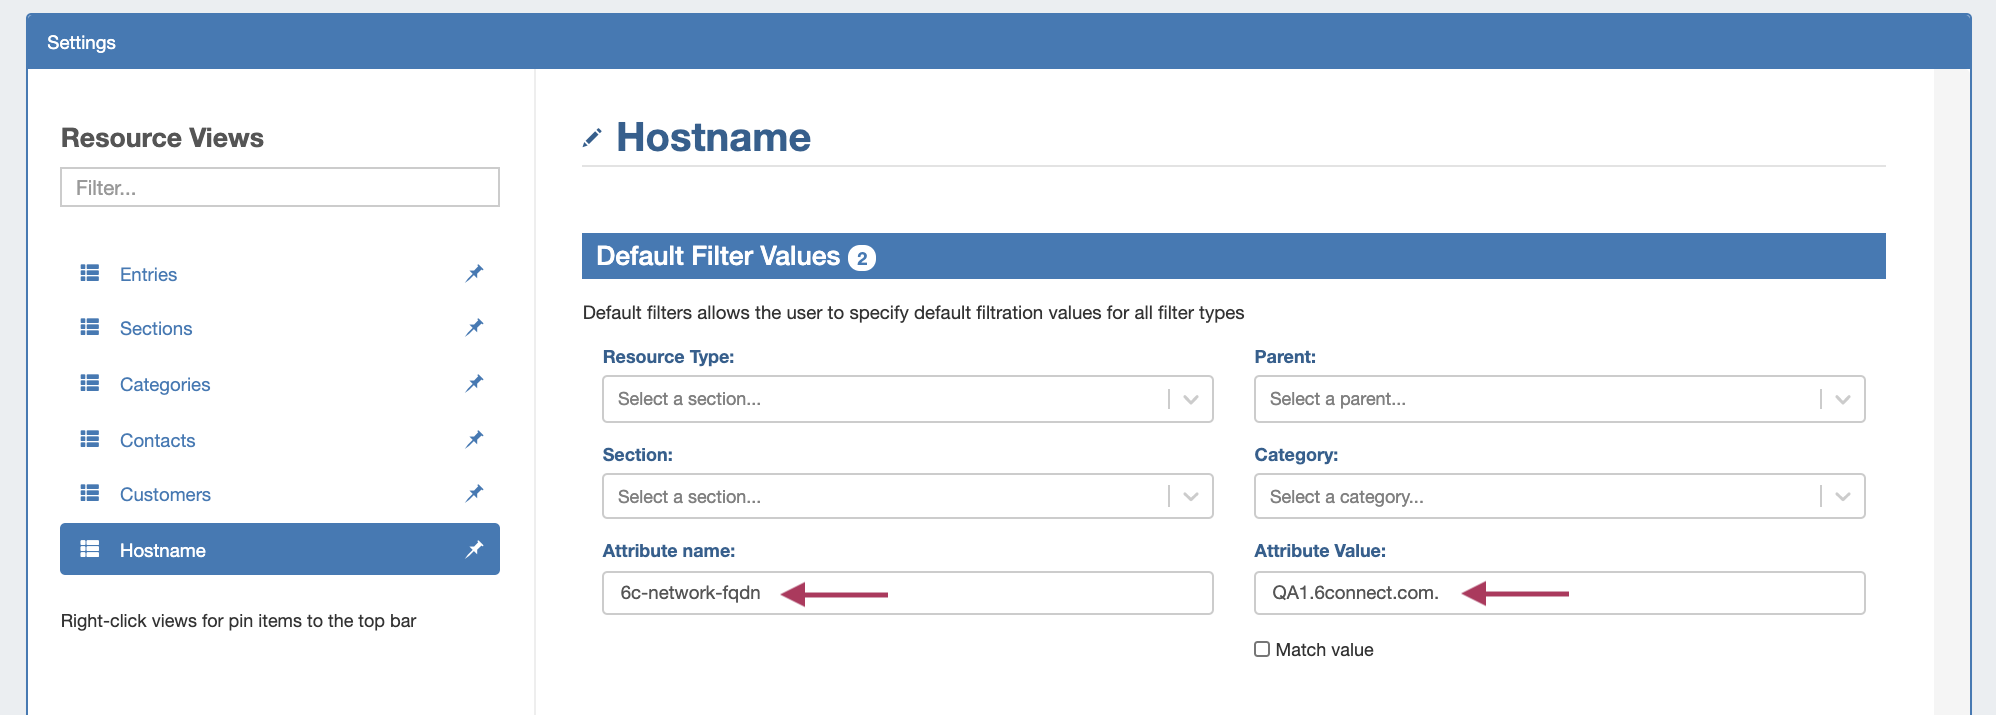Click the Resource Views filter field
This screenshot has width=1996, height=715.
click(280, 187)
